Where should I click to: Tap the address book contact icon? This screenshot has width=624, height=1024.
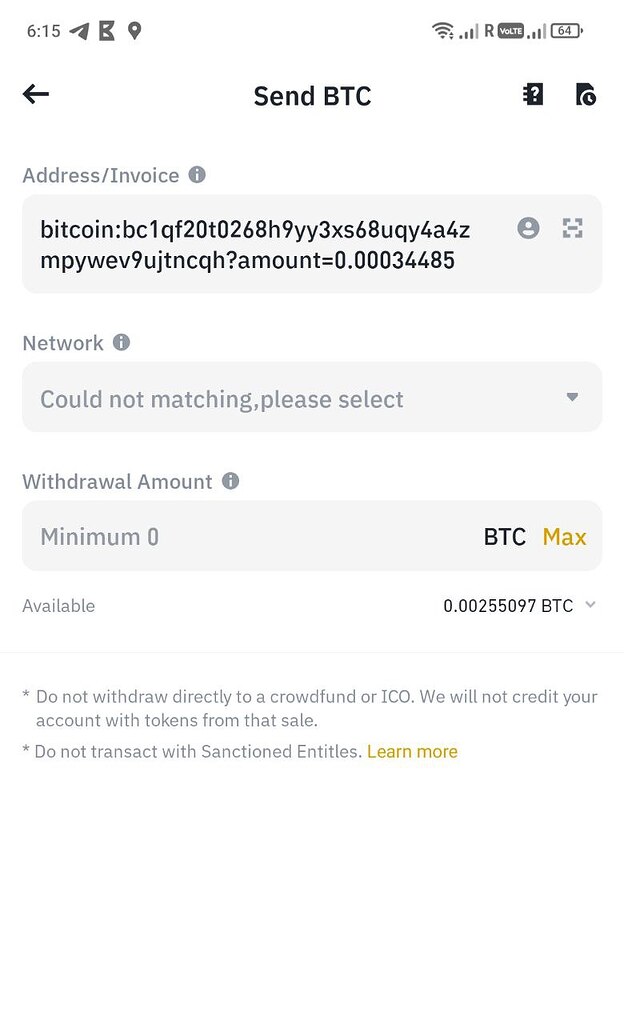click(x=528, y=228)
